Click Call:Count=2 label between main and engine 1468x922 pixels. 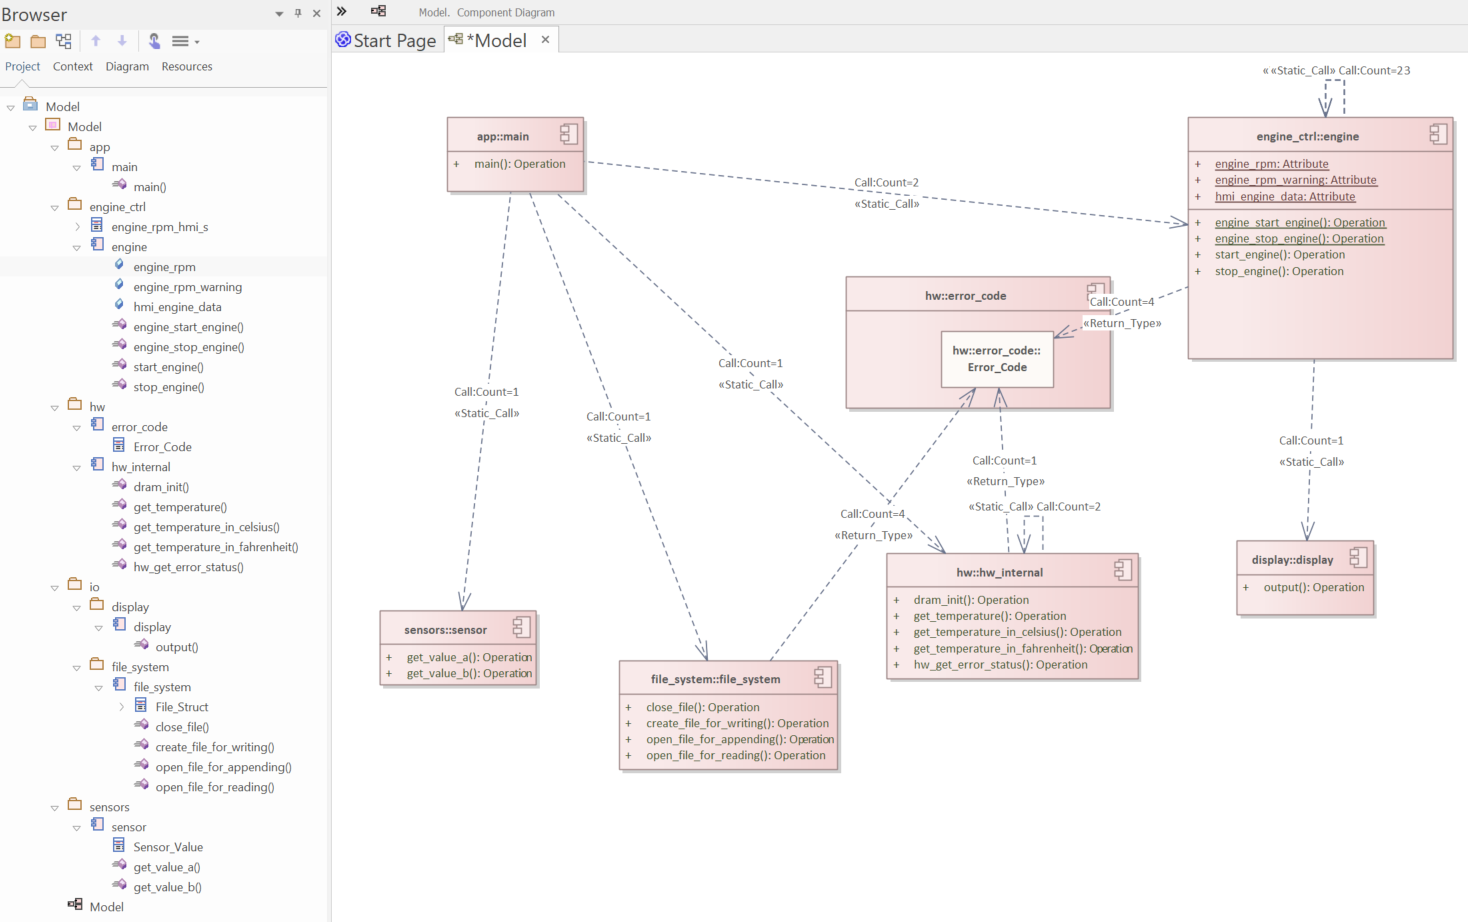[x=886, y=182]
